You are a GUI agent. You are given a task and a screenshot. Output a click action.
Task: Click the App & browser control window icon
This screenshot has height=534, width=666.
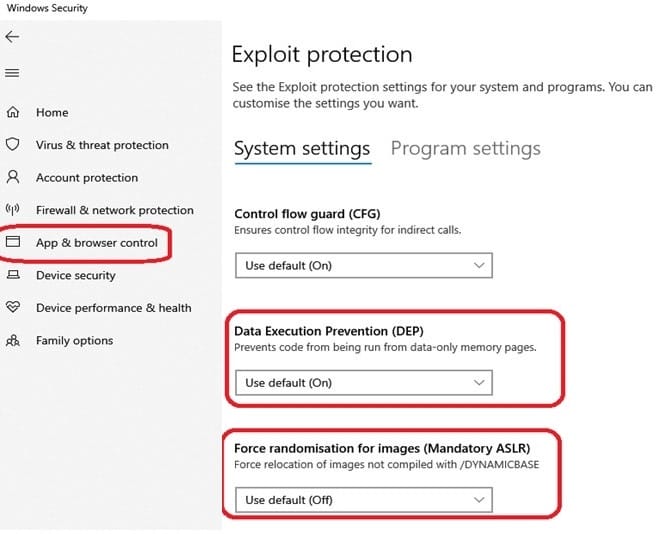coord(13,242)
